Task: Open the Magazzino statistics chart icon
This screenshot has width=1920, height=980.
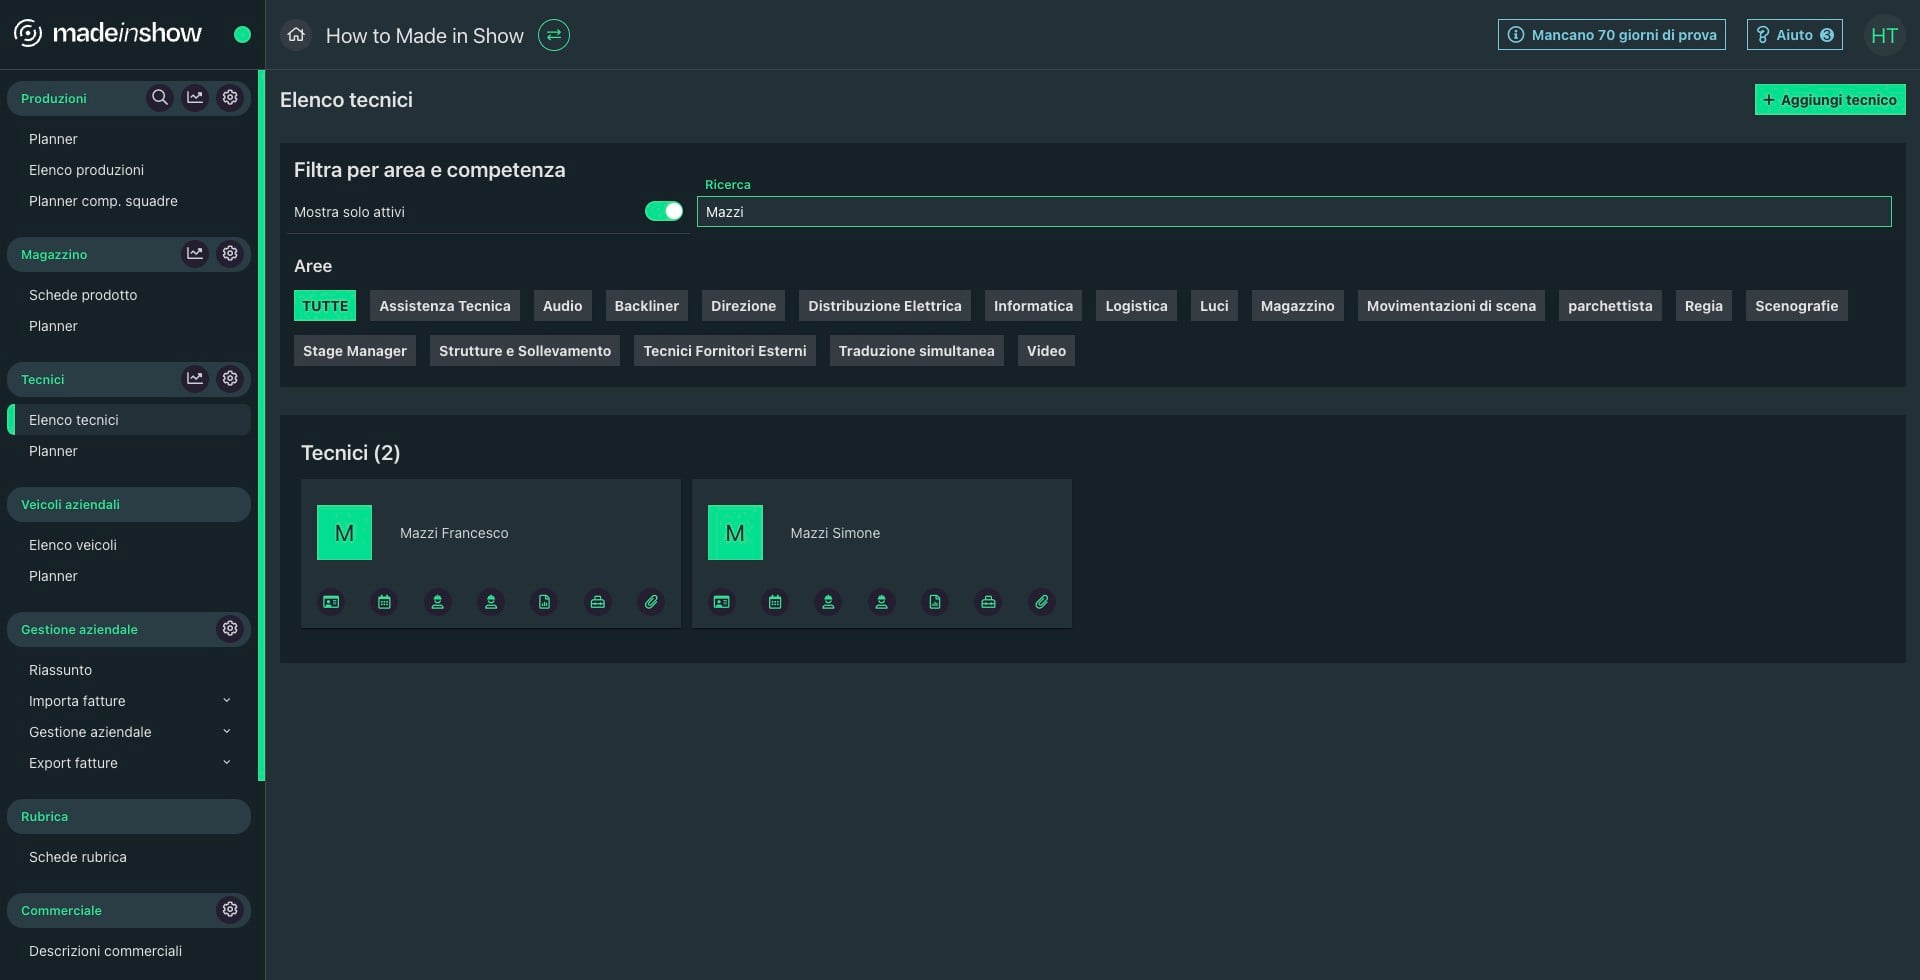Action: click(x=195, y=254)
